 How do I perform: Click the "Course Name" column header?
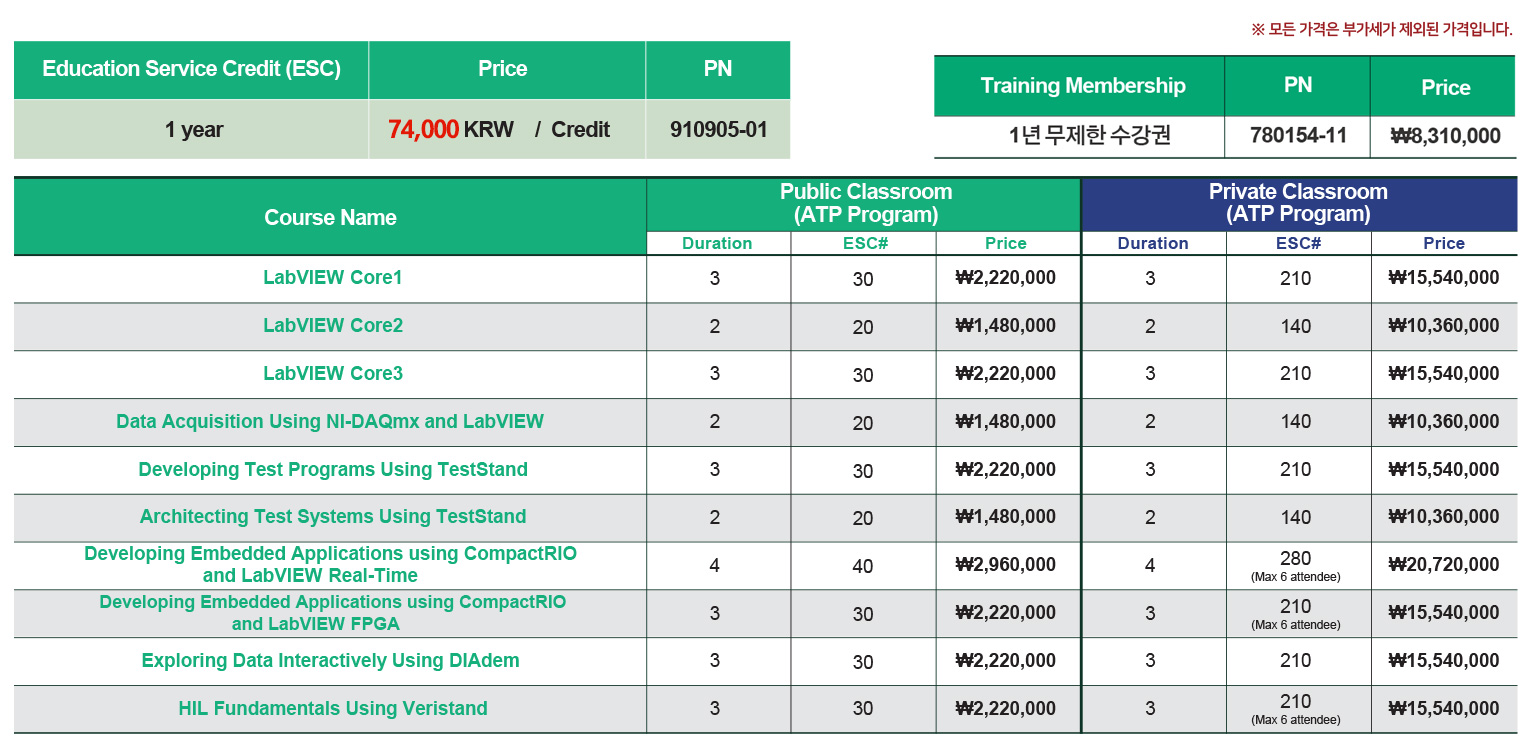coord(330,218)
